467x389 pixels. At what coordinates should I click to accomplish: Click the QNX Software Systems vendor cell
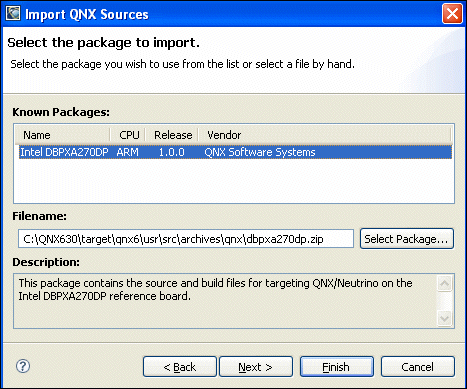pos(260,152)
